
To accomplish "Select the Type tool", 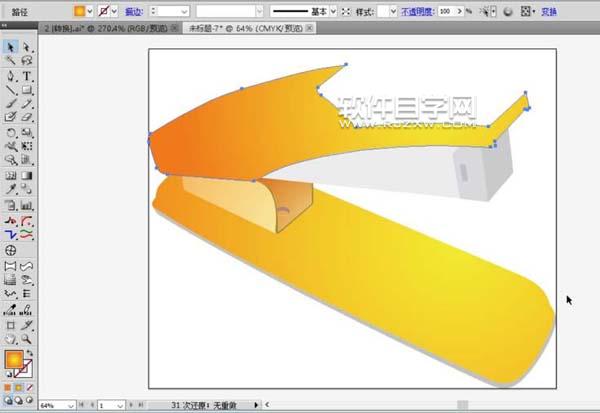I will coord(26,76).
